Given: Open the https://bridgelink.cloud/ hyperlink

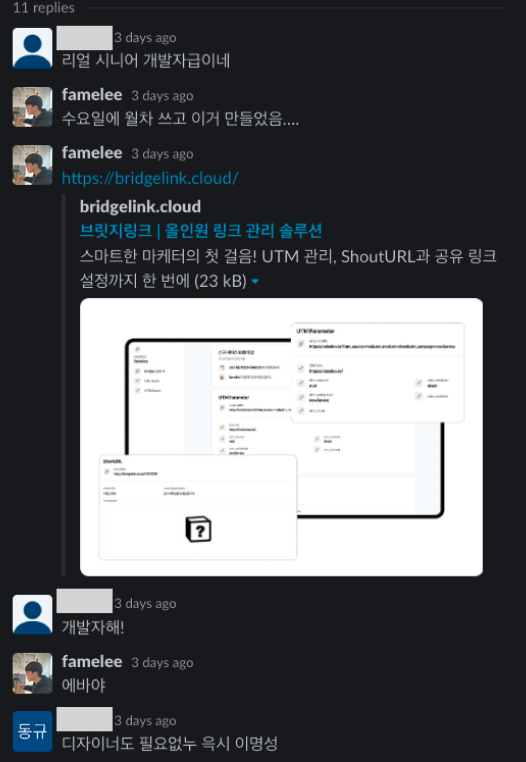Looking at the screenshot, I should (x=150, y=178).
